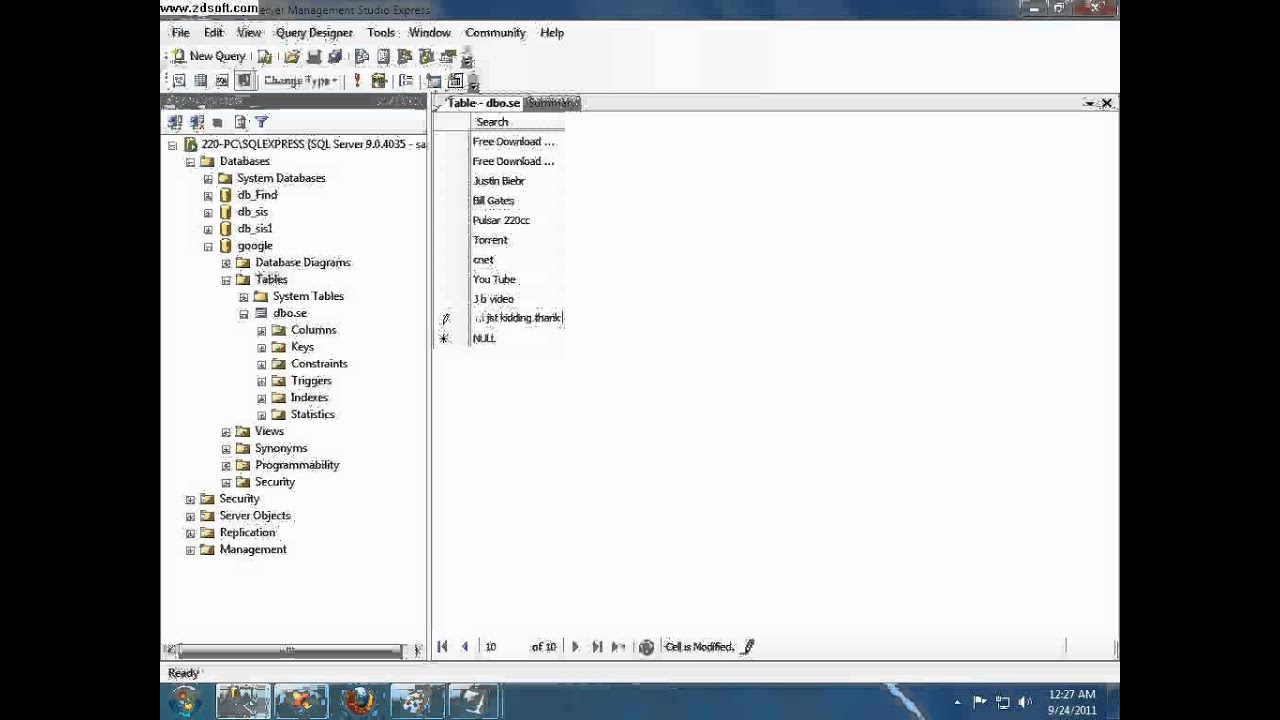Click the Object Explorer Stop icon

[x=218, y=122]
